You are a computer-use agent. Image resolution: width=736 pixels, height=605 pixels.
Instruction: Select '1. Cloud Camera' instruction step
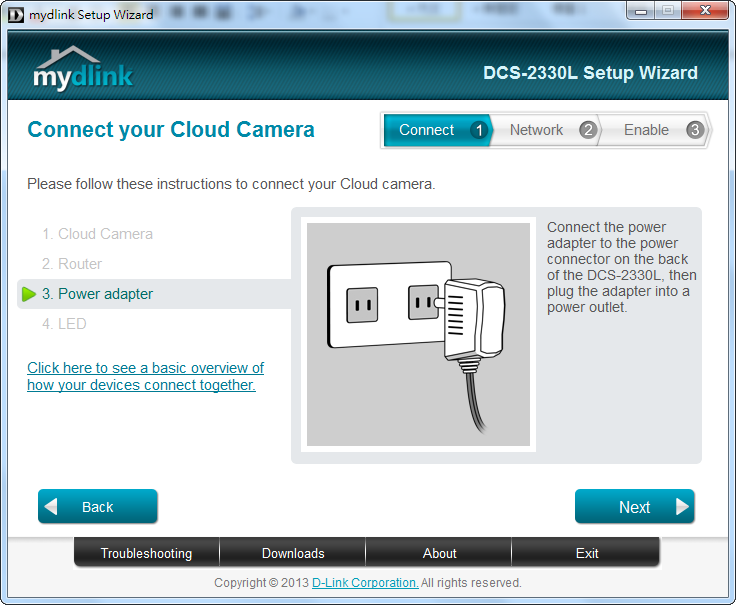click(98, 234)
